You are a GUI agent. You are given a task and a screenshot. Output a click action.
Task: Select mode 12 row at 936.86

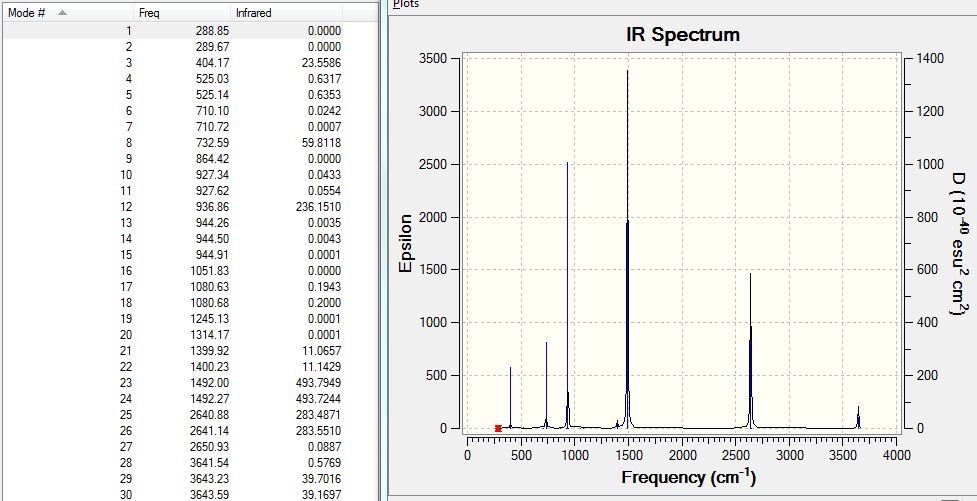[173, 207]
